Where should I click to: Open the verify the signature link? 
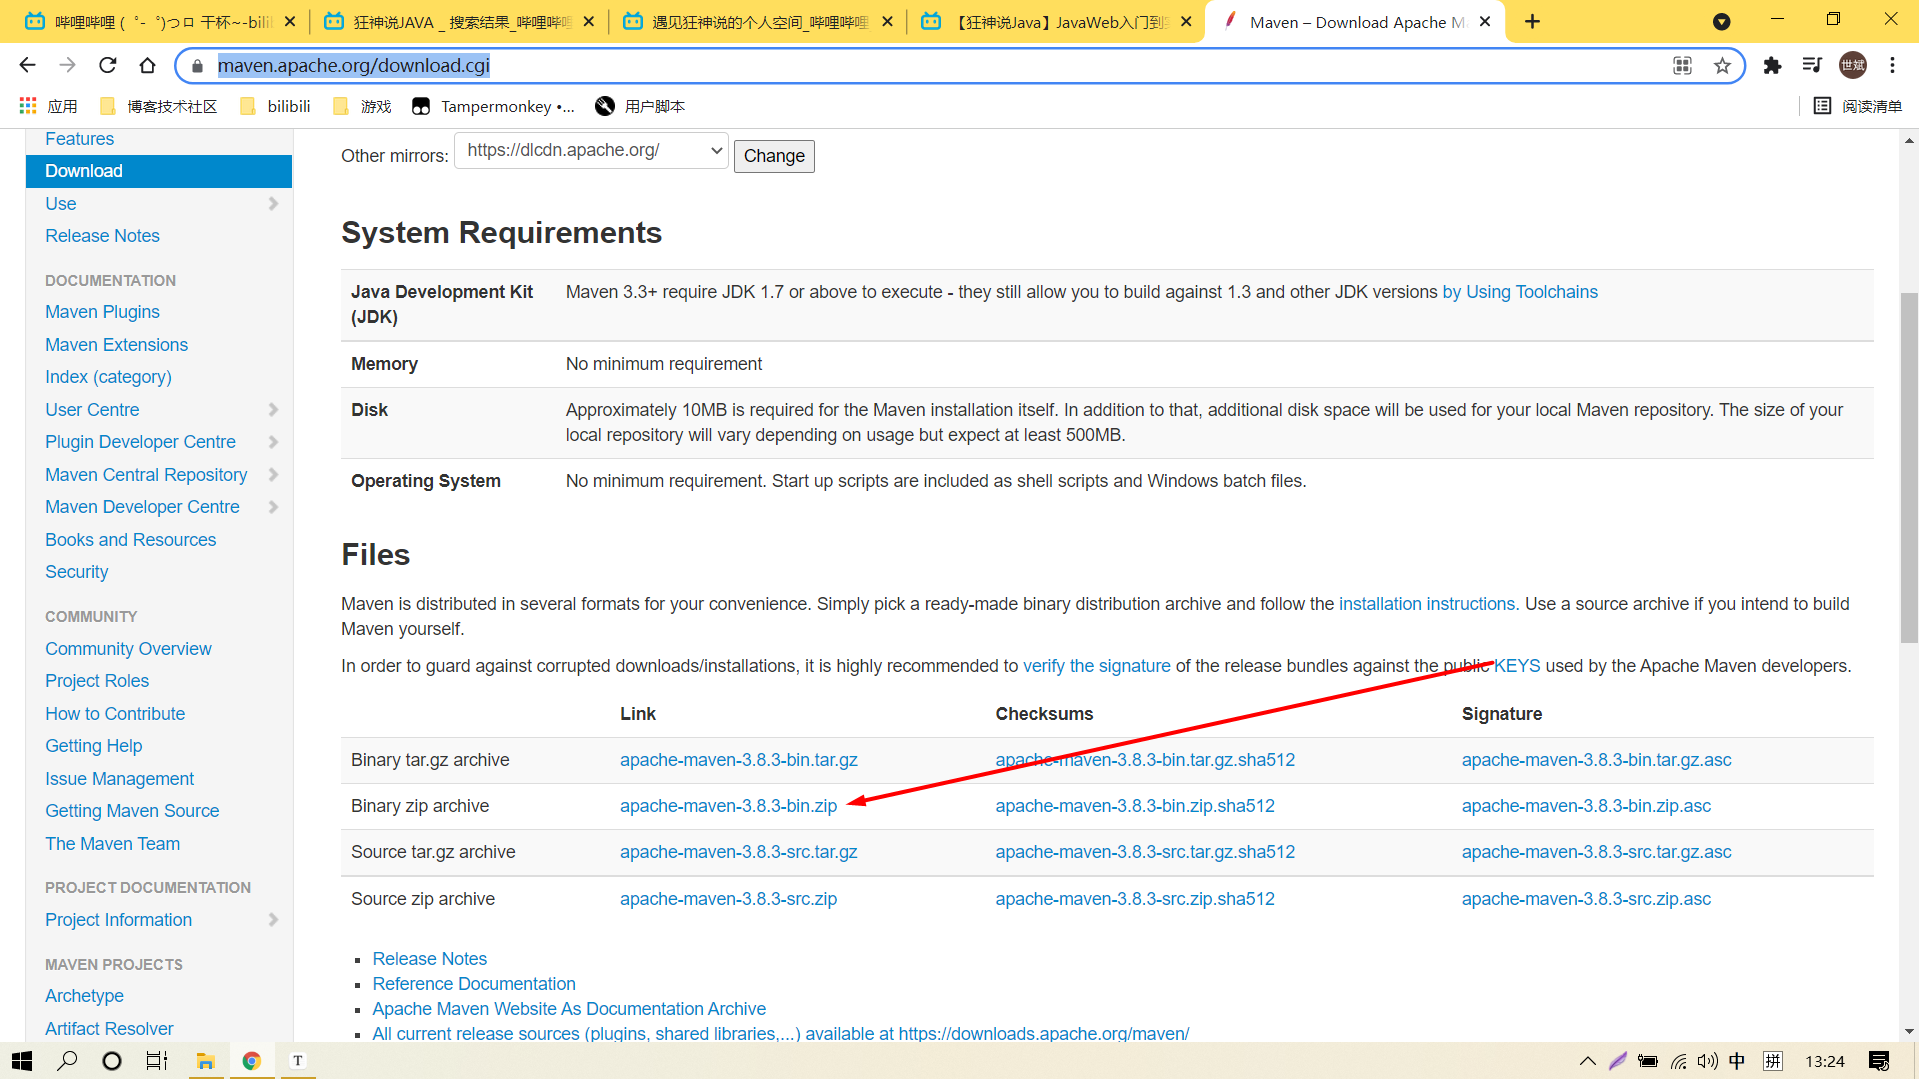[1096, 666]
